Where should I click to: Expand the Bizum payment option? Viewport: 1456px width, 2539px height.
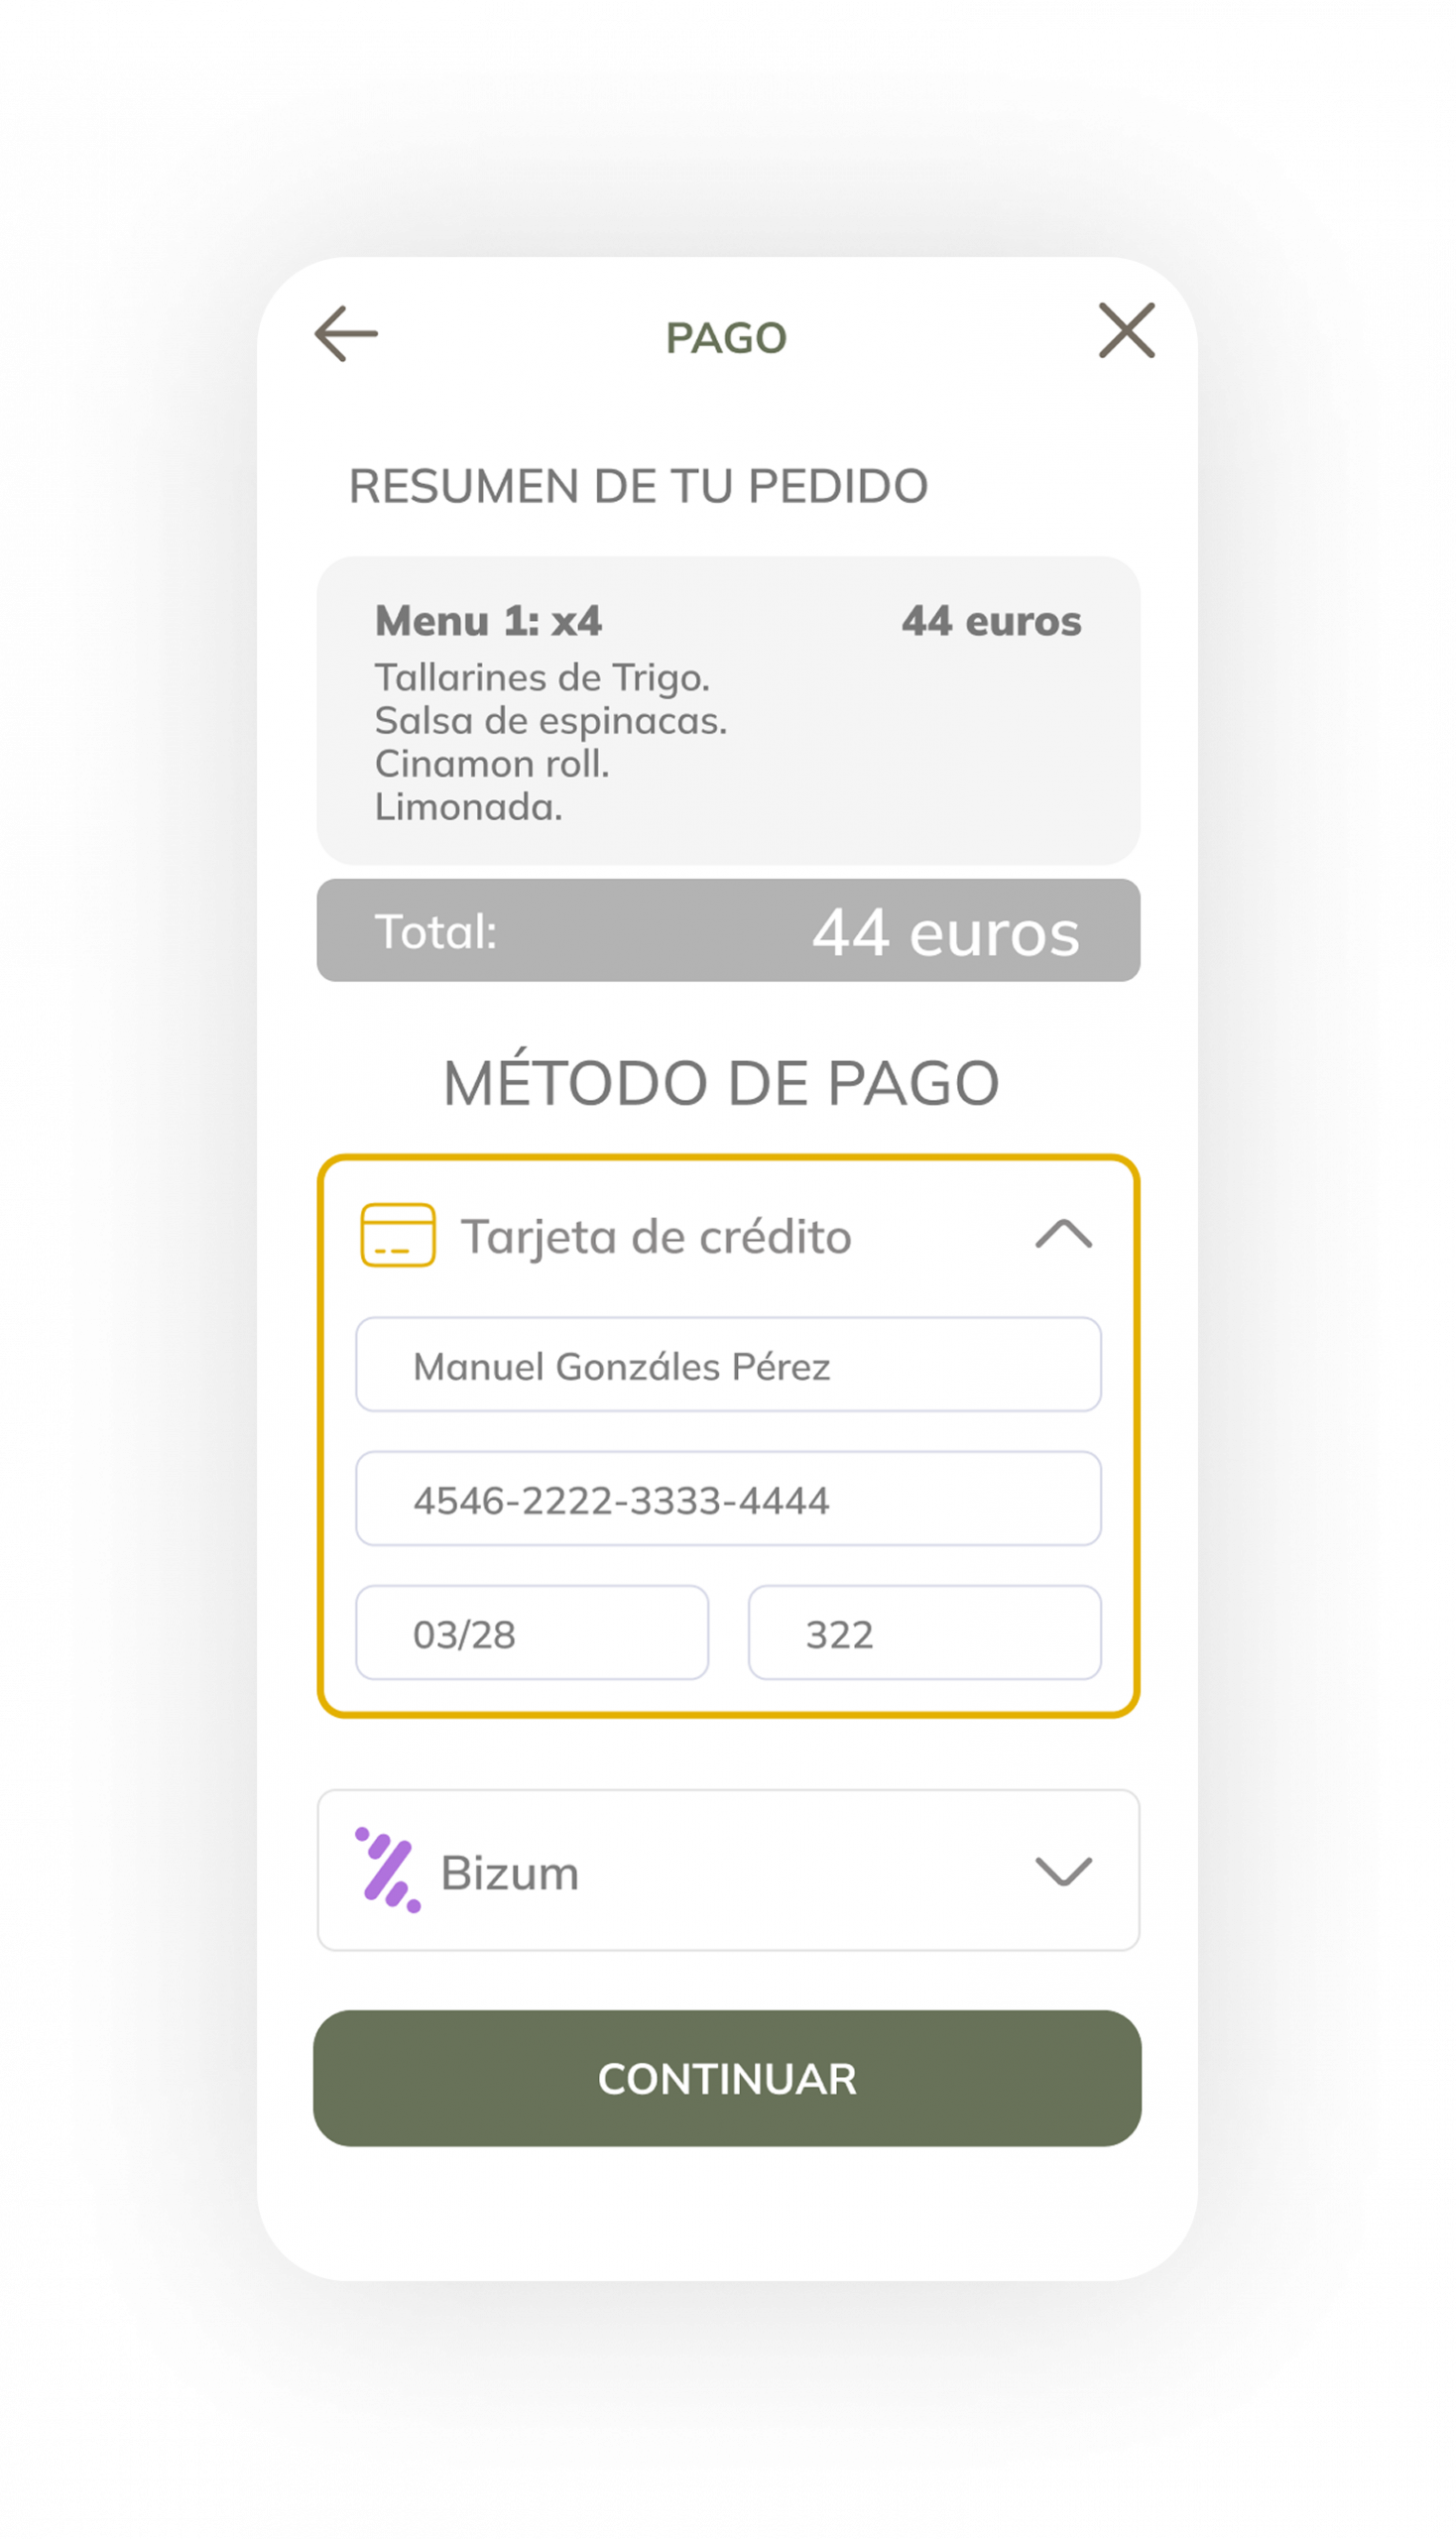click(1063, 1871)
